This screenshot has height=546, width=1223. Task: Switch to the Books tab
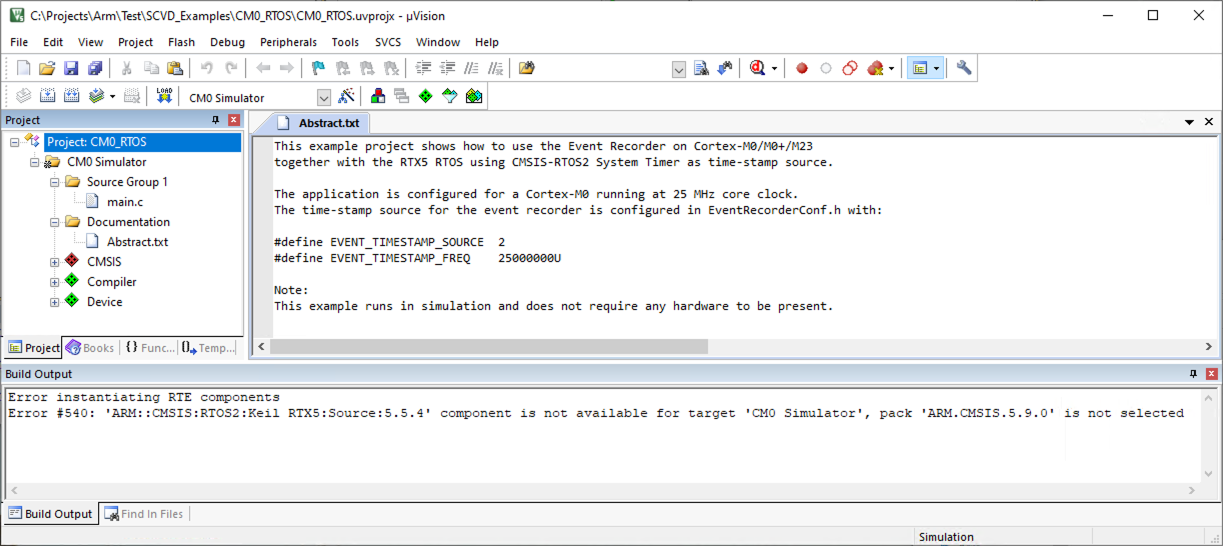91,348
